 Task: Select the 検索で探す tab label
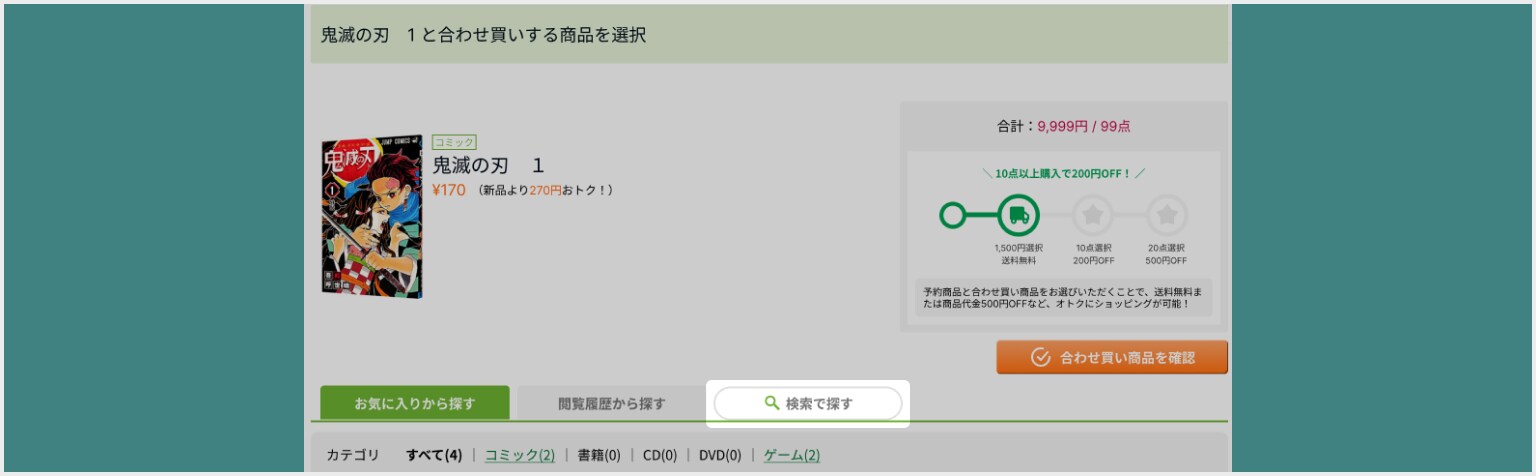click(x=819, y=404)
